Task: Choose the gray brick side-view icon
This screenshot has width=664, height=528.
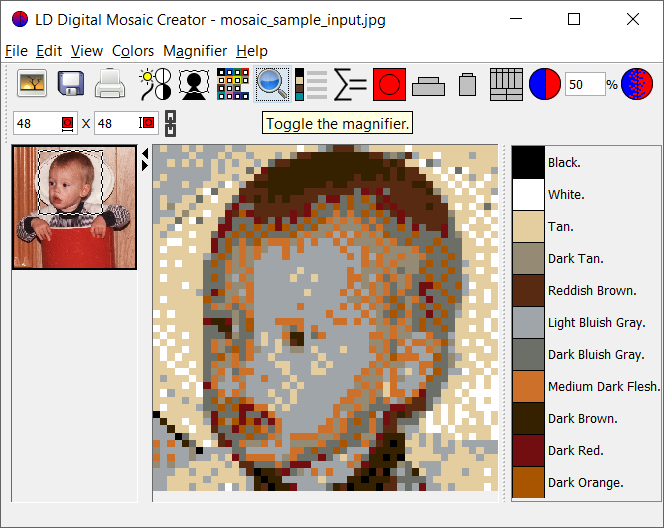Action: point(468,84)
